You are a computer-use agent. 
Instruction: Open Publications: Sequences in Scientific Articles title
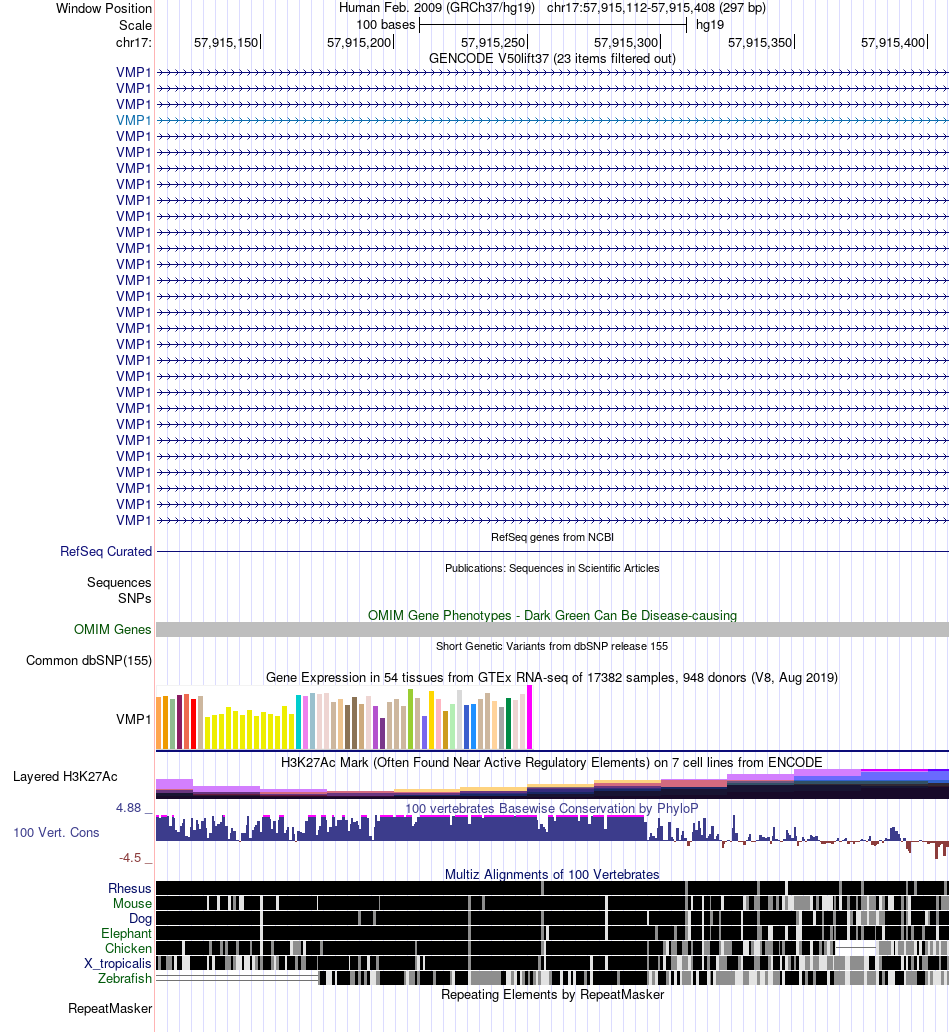[x=552, y=568]
